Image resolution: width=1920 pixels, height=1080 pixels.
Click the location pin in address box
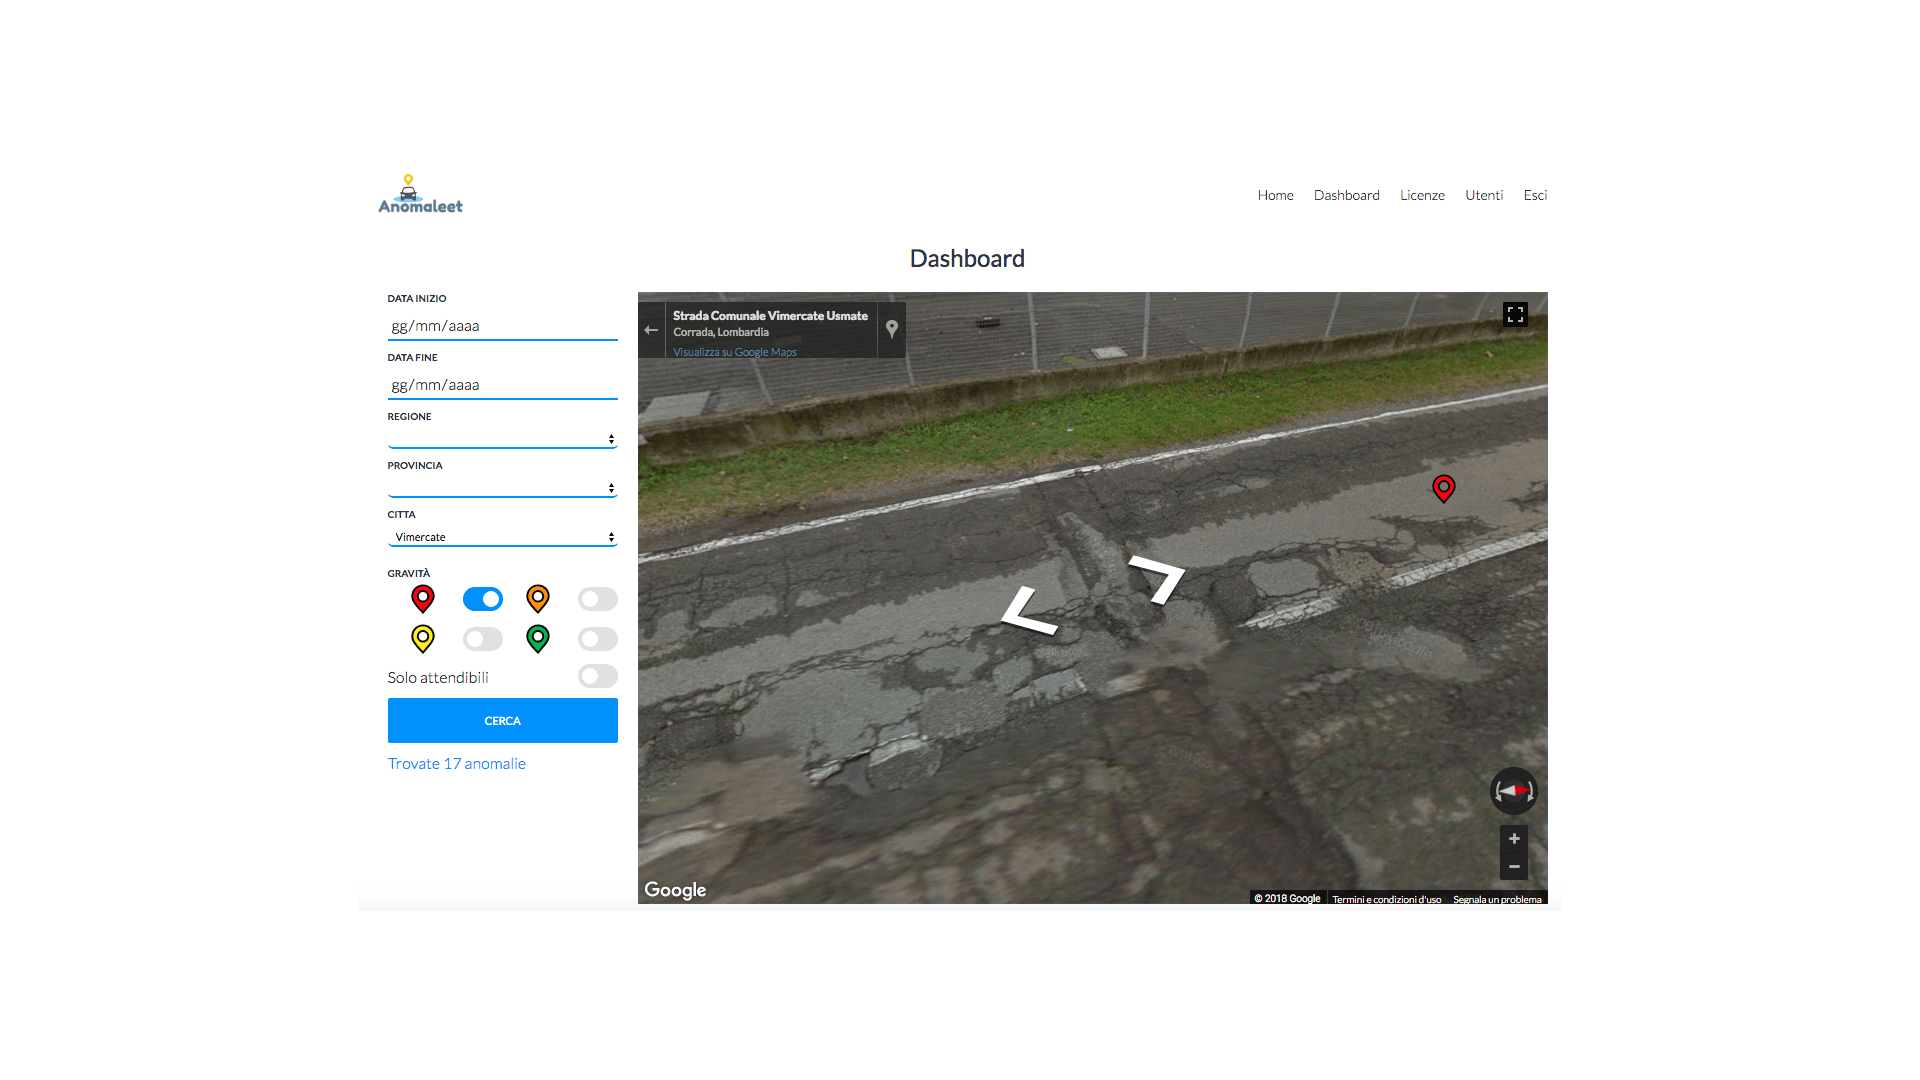(x=892, y=329)
